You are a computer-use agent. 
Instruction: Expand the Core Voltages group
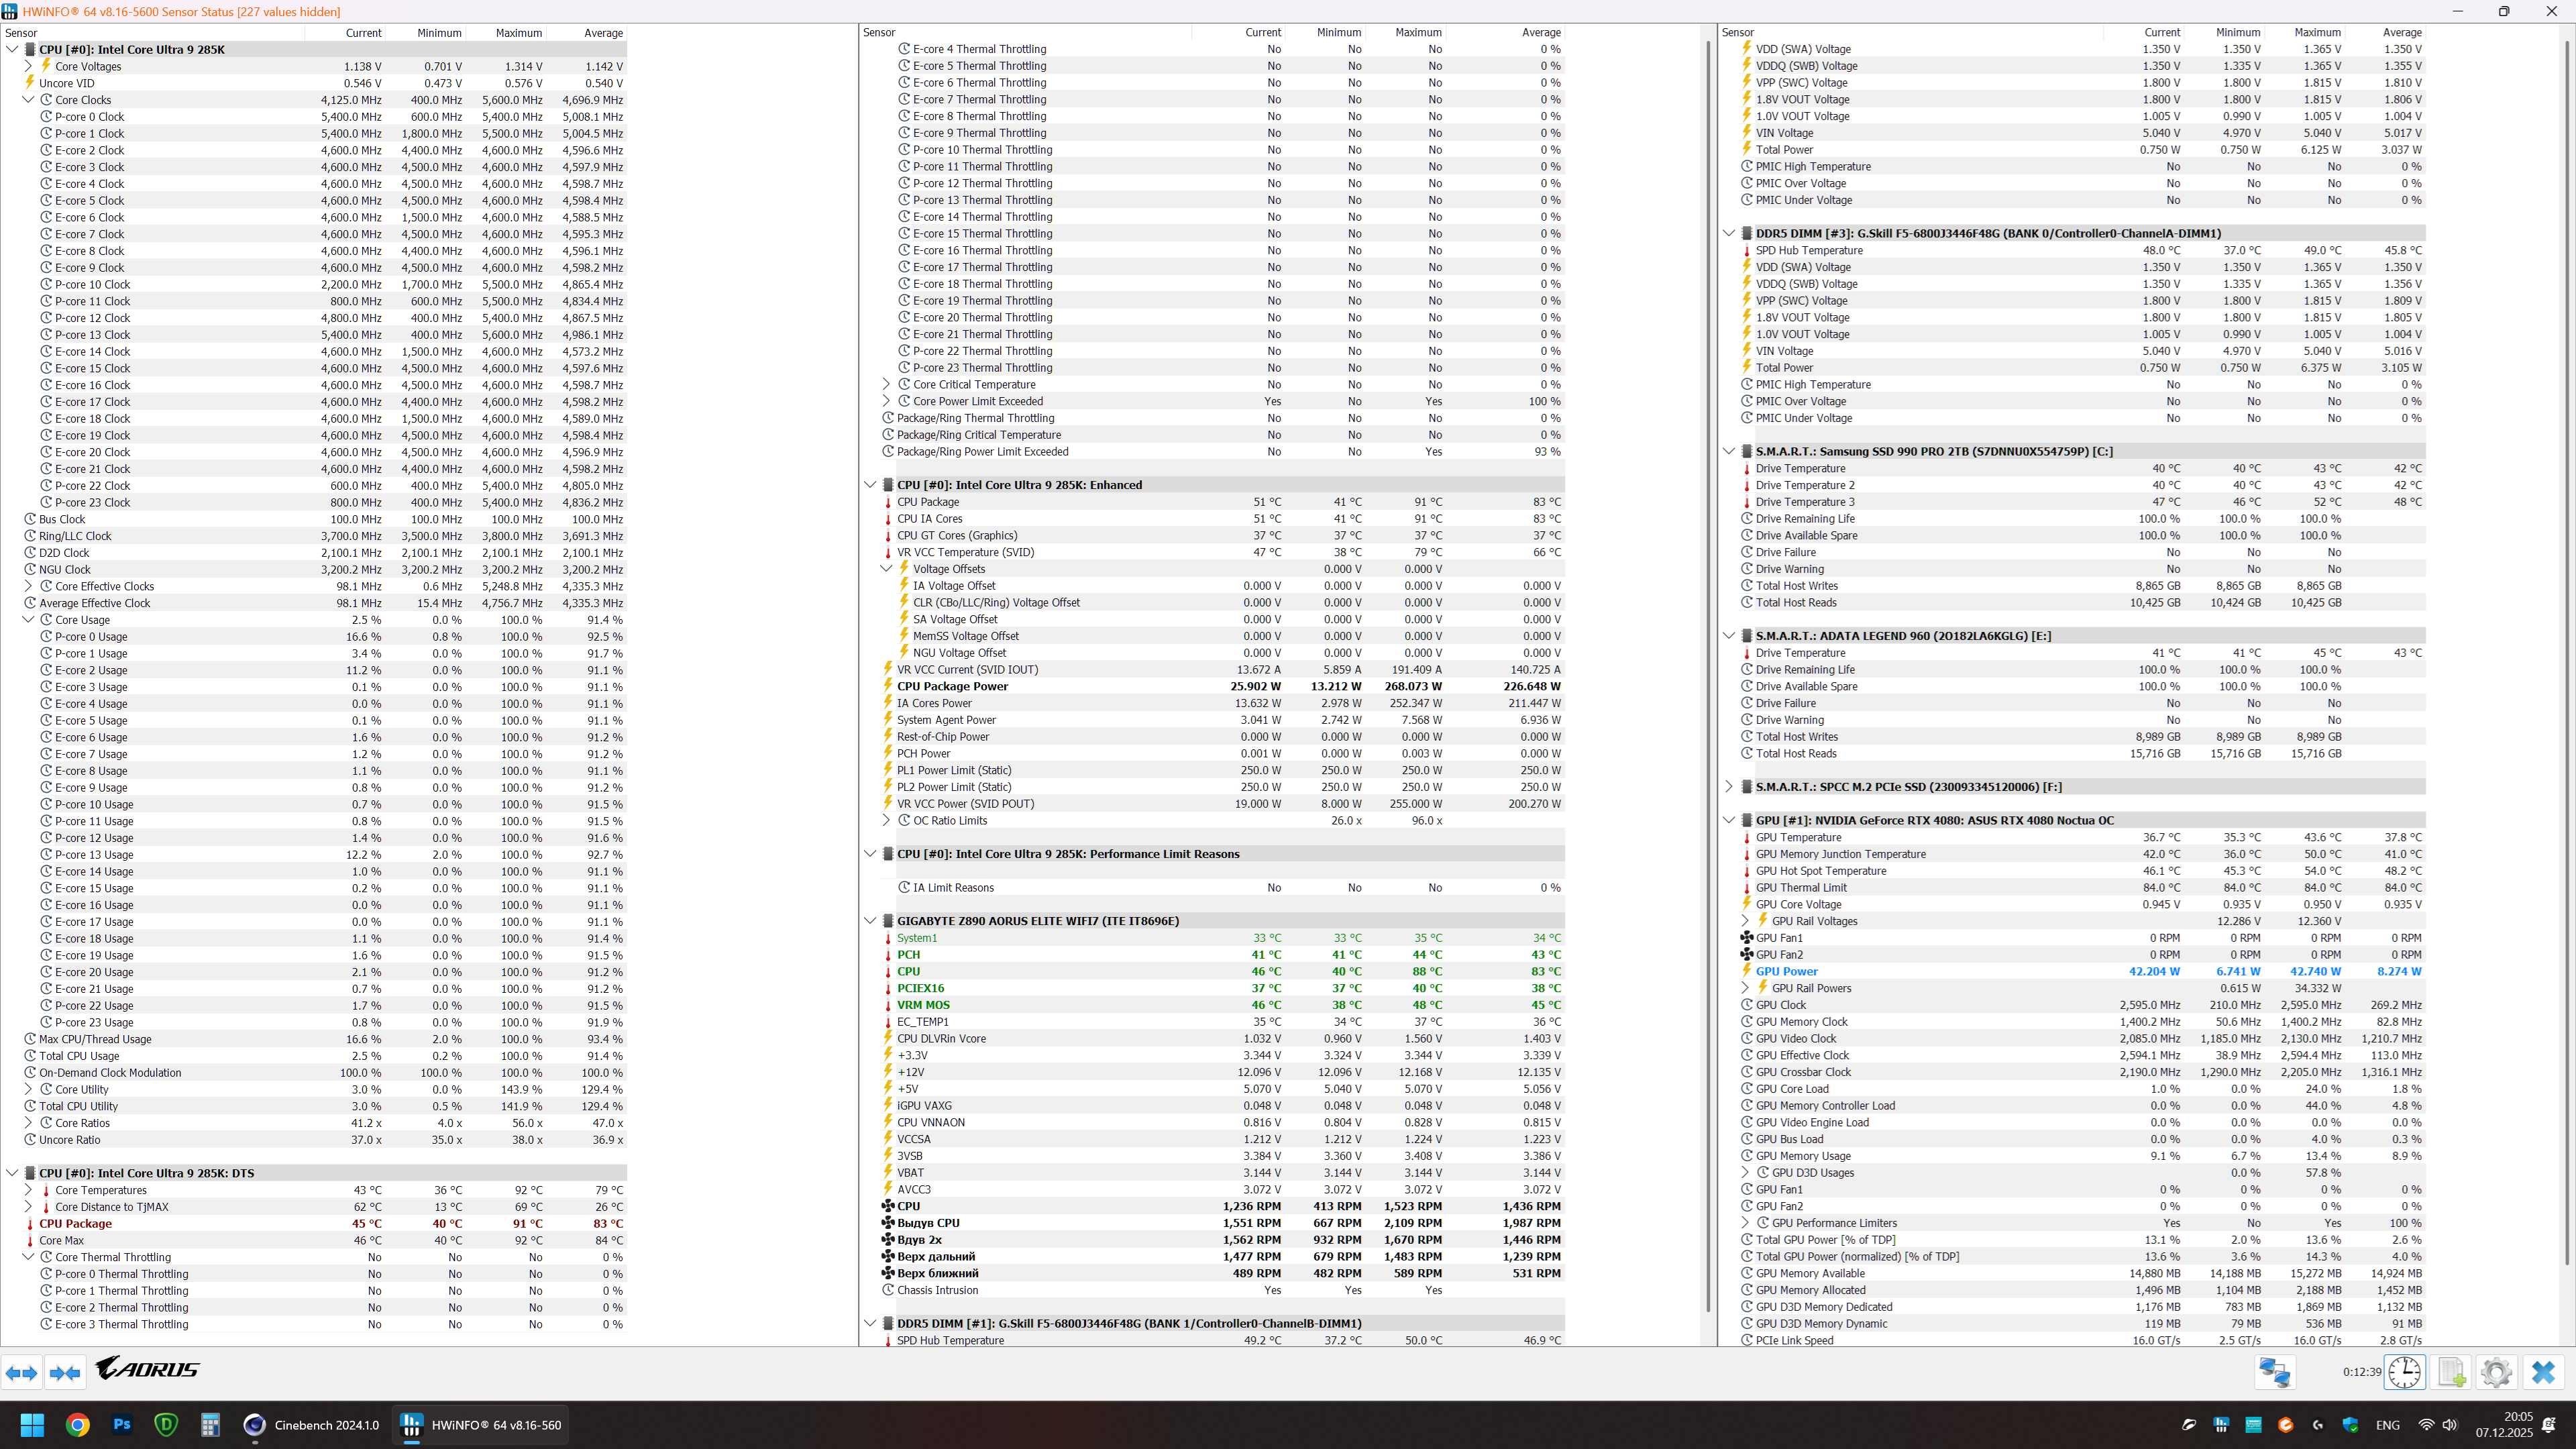[x=28, y=66]
